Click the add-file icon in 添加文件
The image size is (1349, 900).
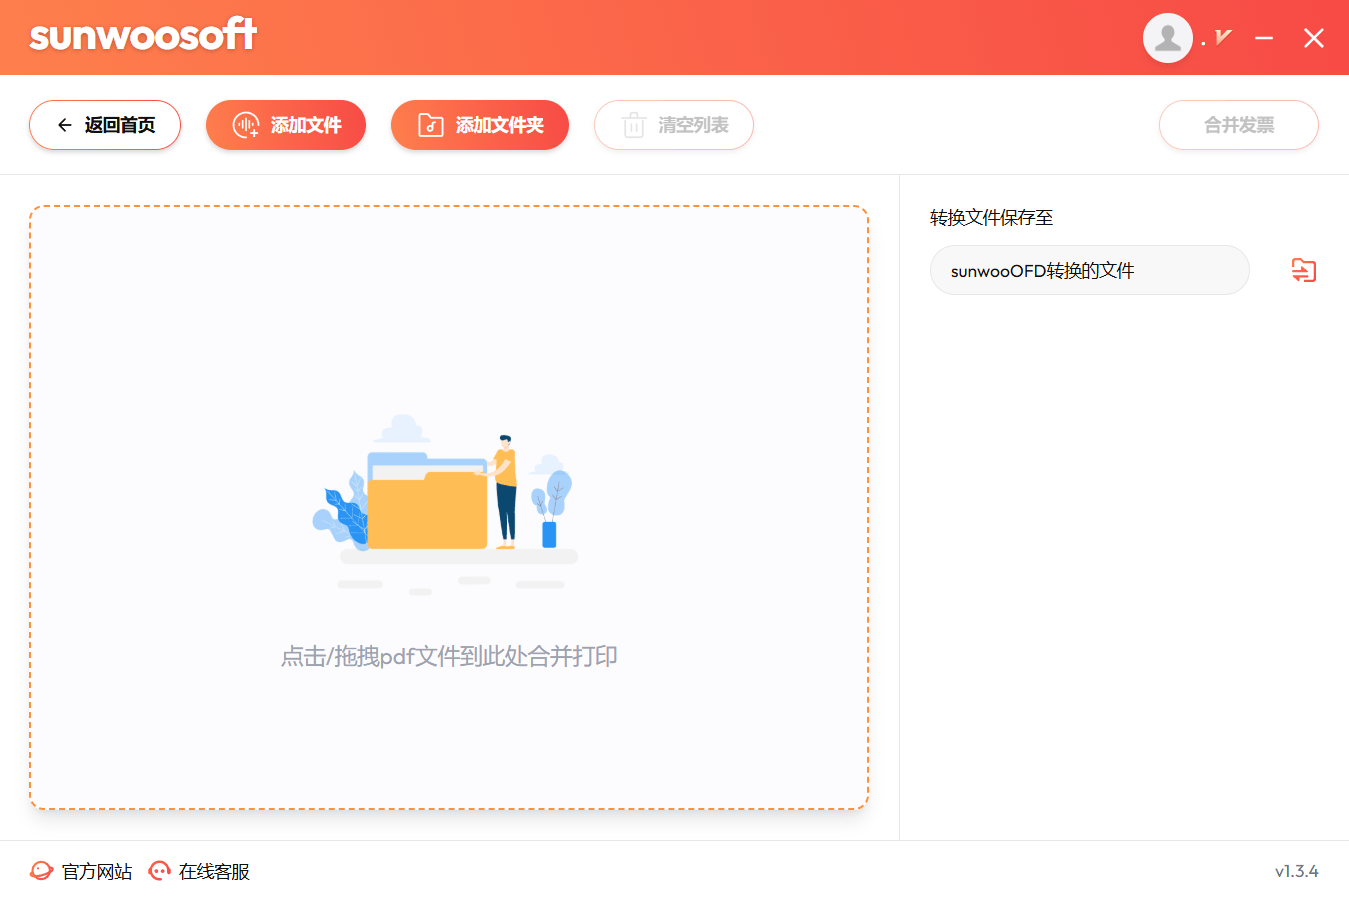click(245, 125)
